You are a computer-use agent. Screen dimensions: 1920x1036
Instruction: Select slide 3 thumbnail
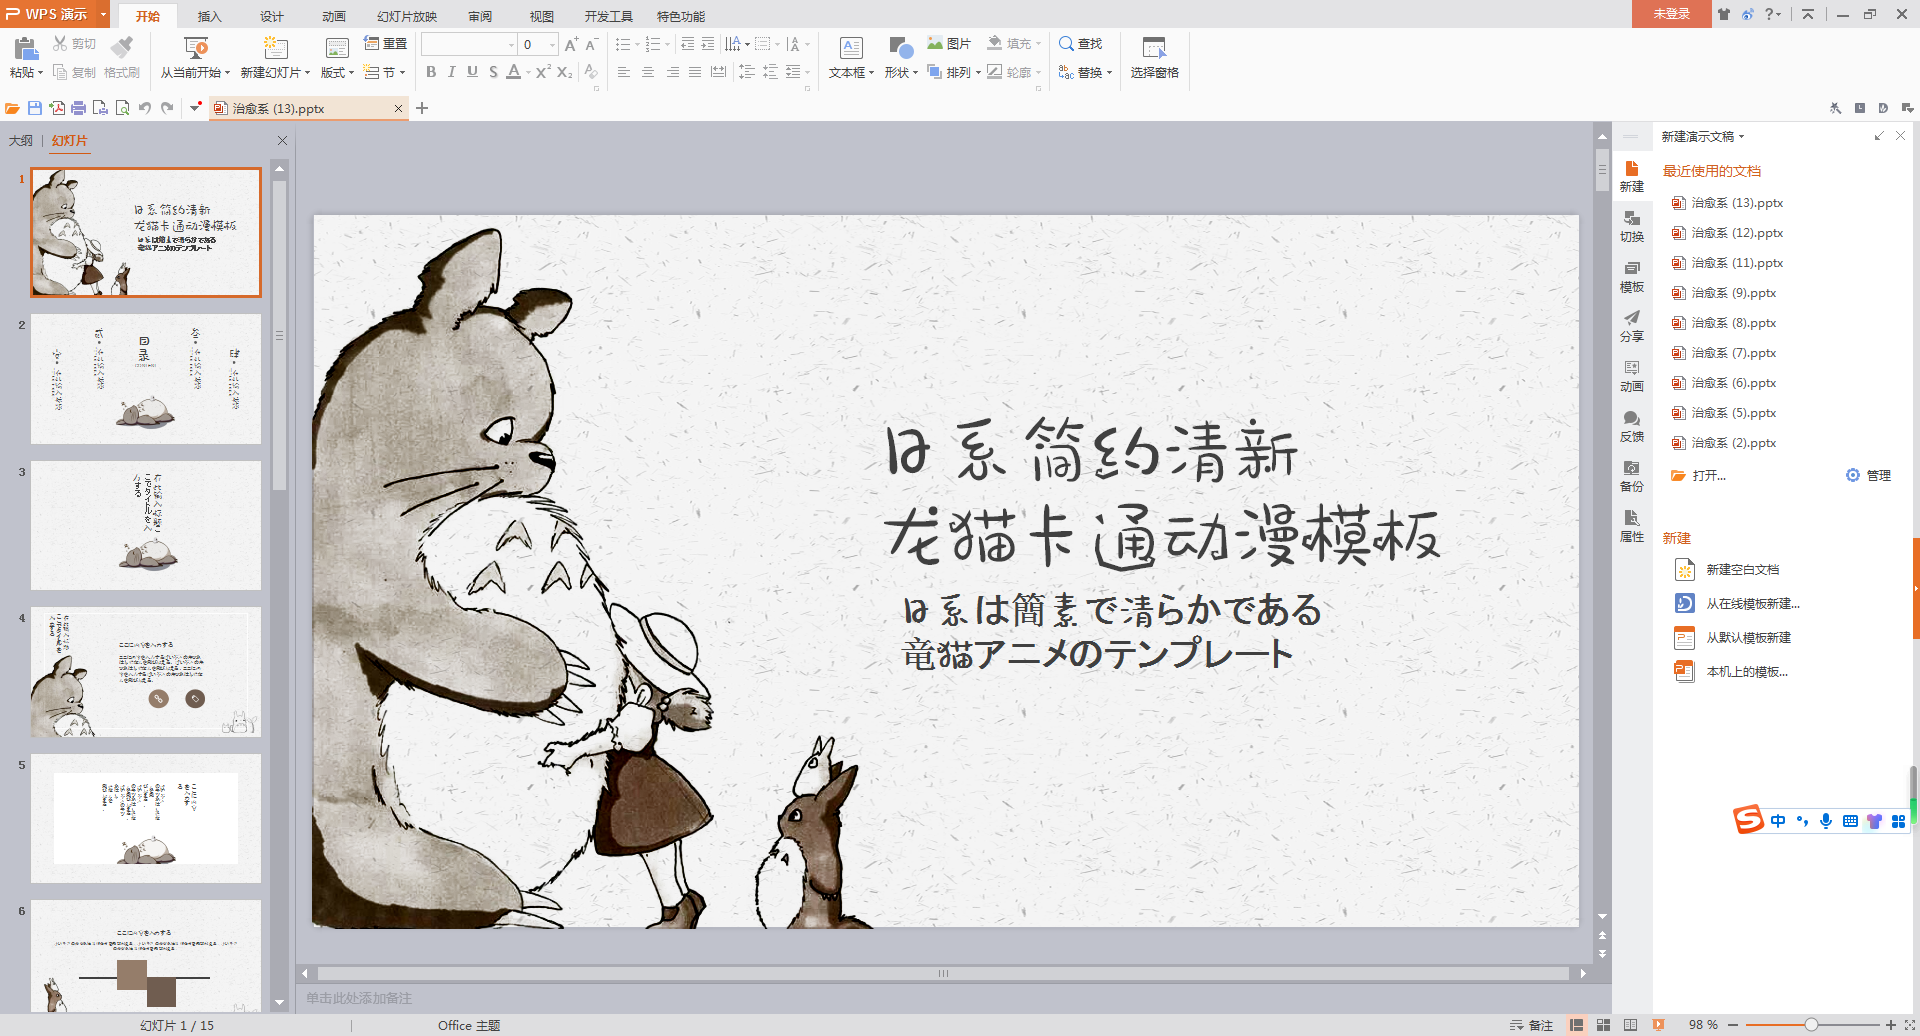pos(146,525)
